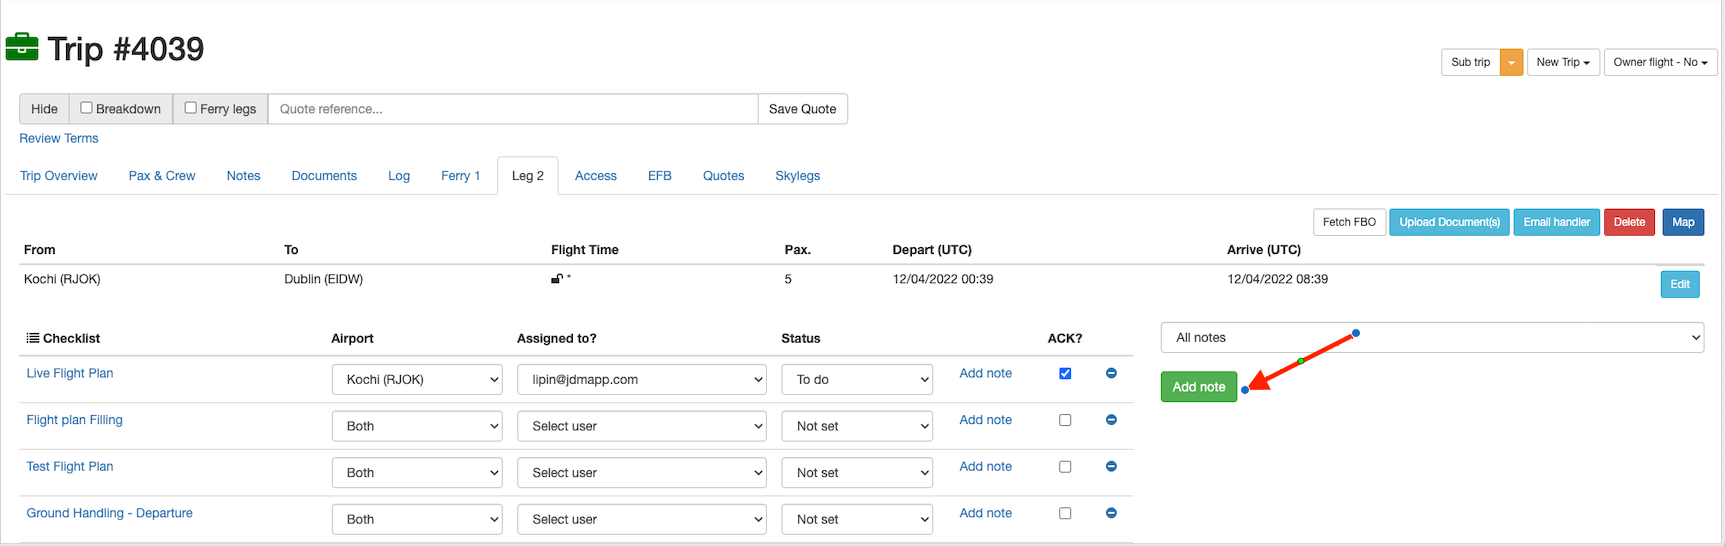Click the Checklist list icon

tap(33, 338)
